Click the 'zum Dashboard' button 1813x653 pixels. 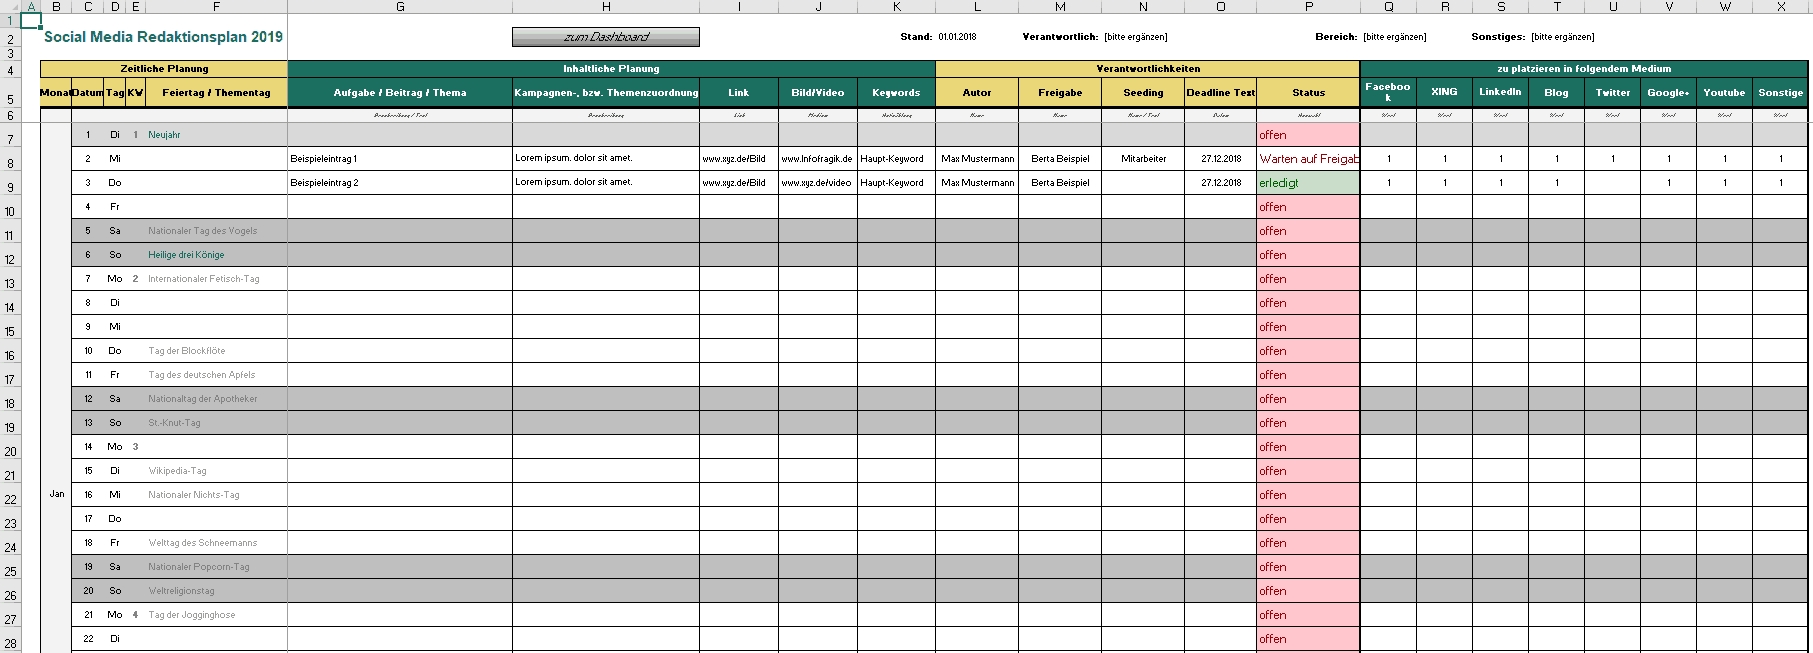pyautogui.click(x=605, y=37)
